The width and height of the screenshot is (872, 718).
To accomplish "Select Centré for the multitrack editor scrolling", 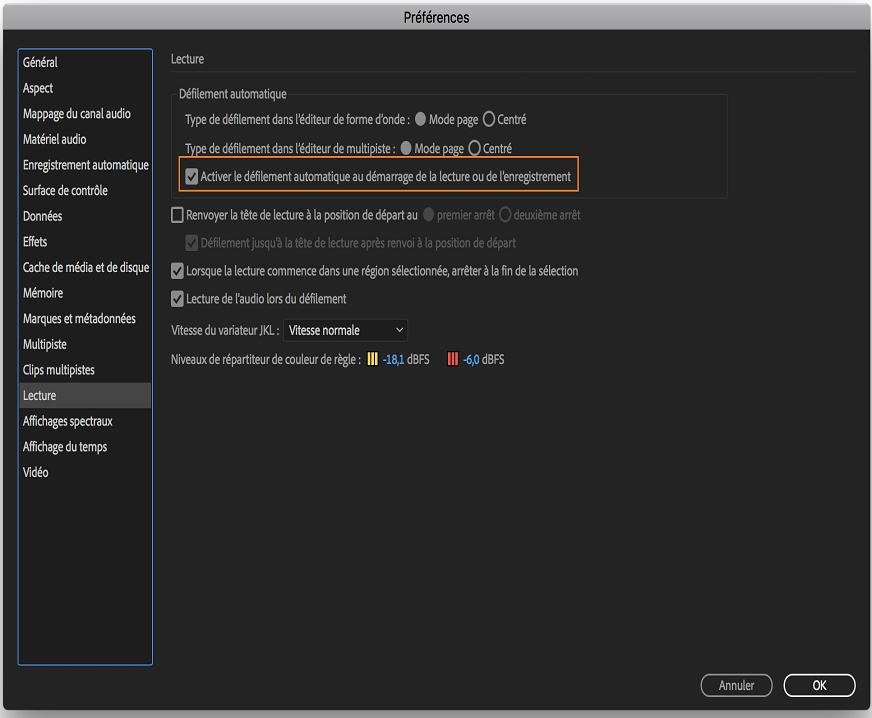I will click(475, 149).
